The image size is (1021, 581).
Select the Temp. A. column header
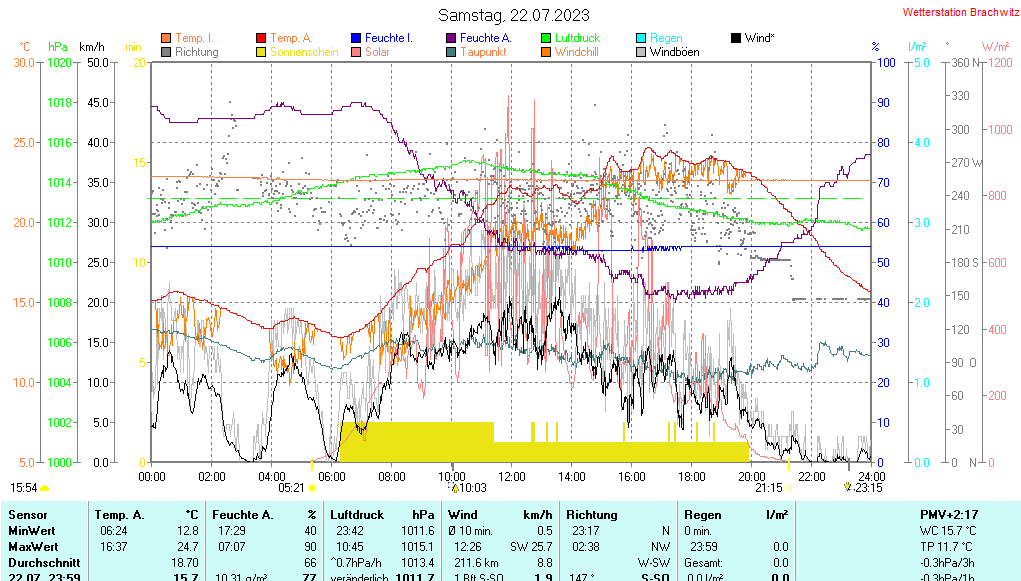click(117, 514)
